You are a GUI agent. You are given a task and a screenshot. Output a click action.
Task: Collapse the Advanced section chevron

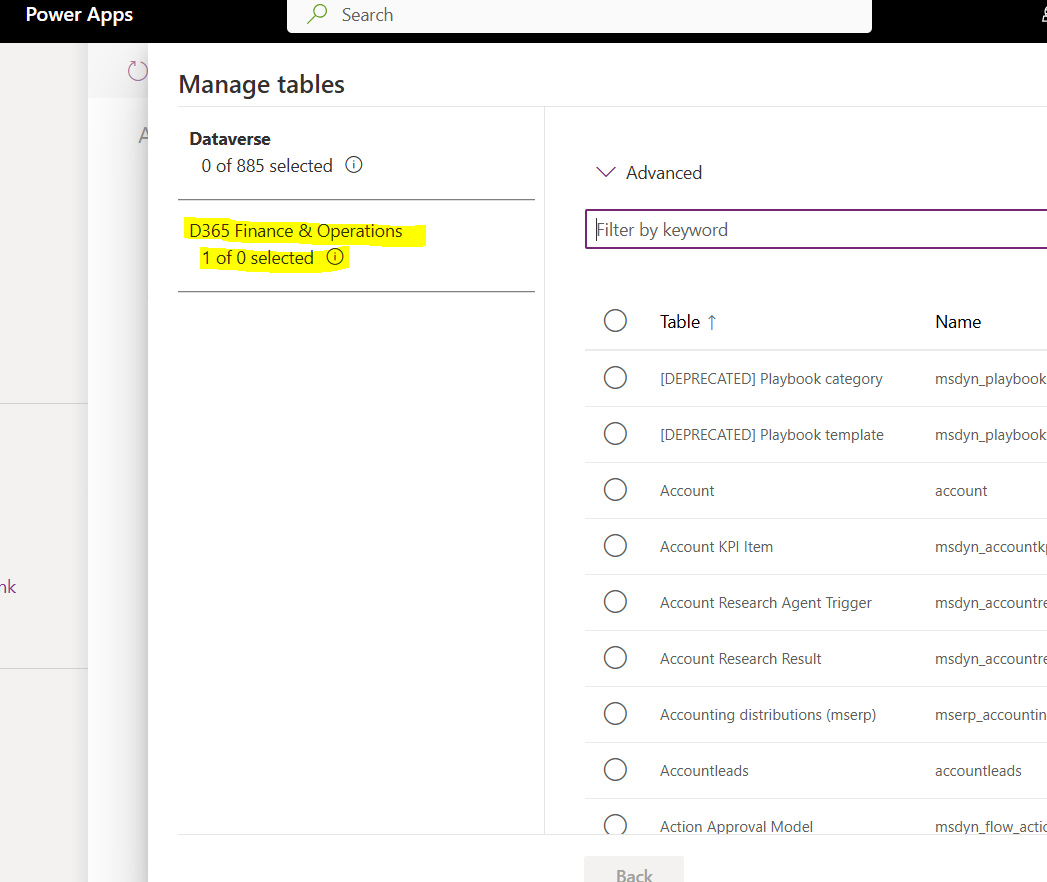(x=606, y=172)
